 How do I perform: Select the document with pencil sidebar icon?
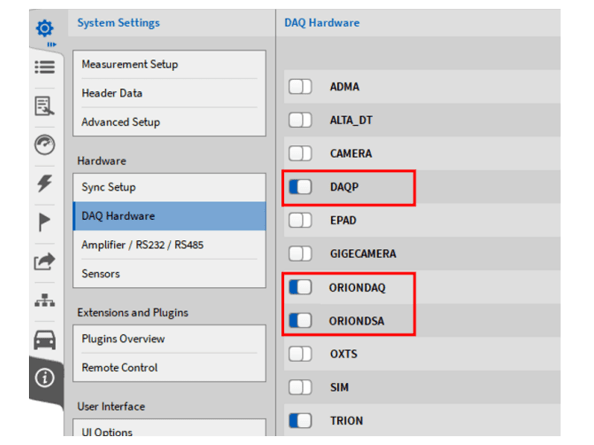45,106
